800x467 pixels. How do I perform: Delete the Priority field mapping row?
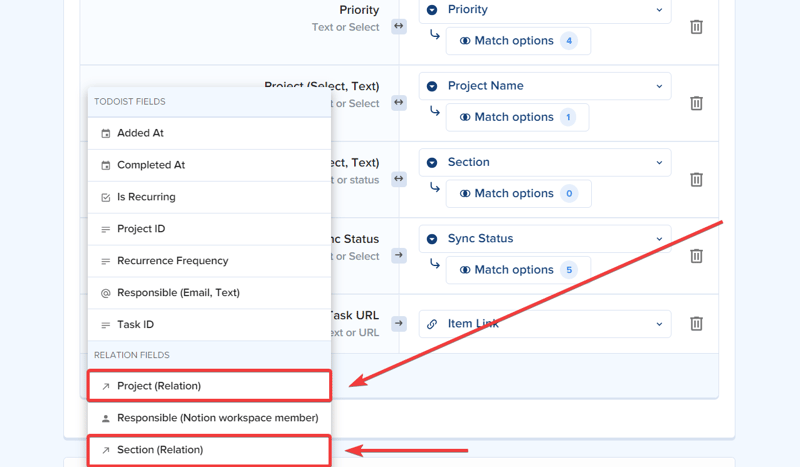click(696, 27)
